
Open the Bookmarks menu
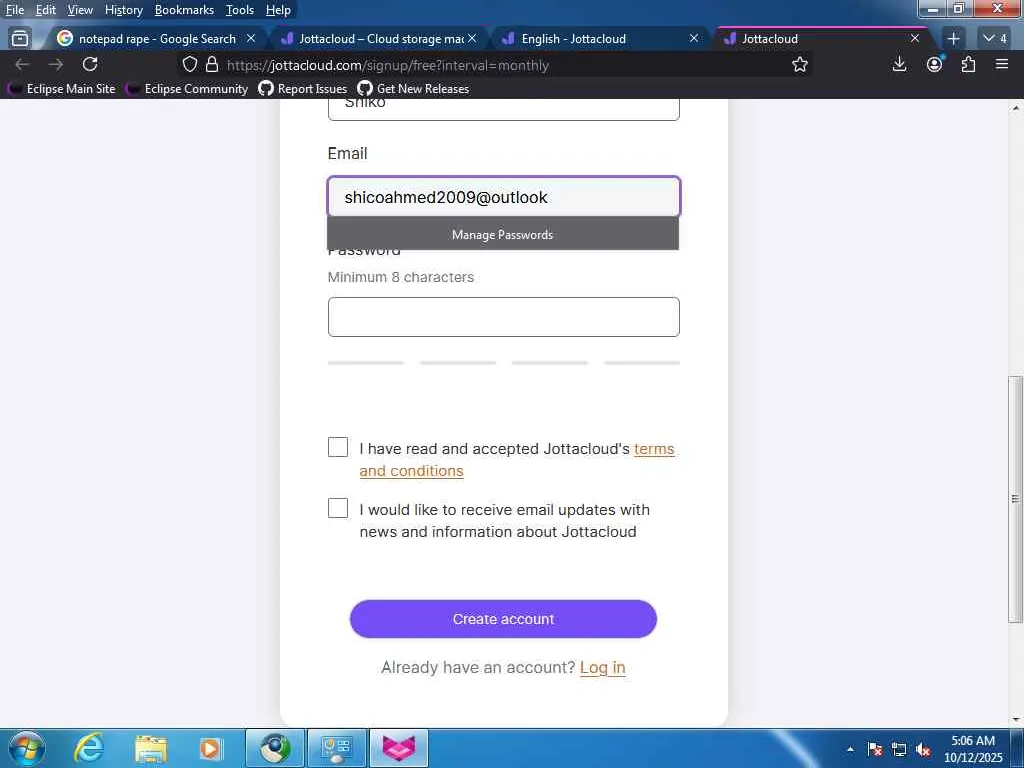coord(184,10)
